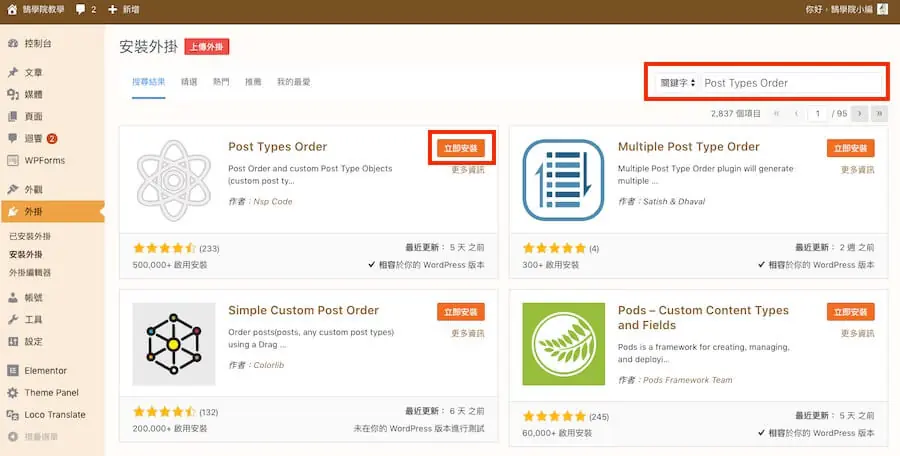Click the plugin search field containing Post Types Order
This screenshot has width=900, height=456.
(791, 83)
